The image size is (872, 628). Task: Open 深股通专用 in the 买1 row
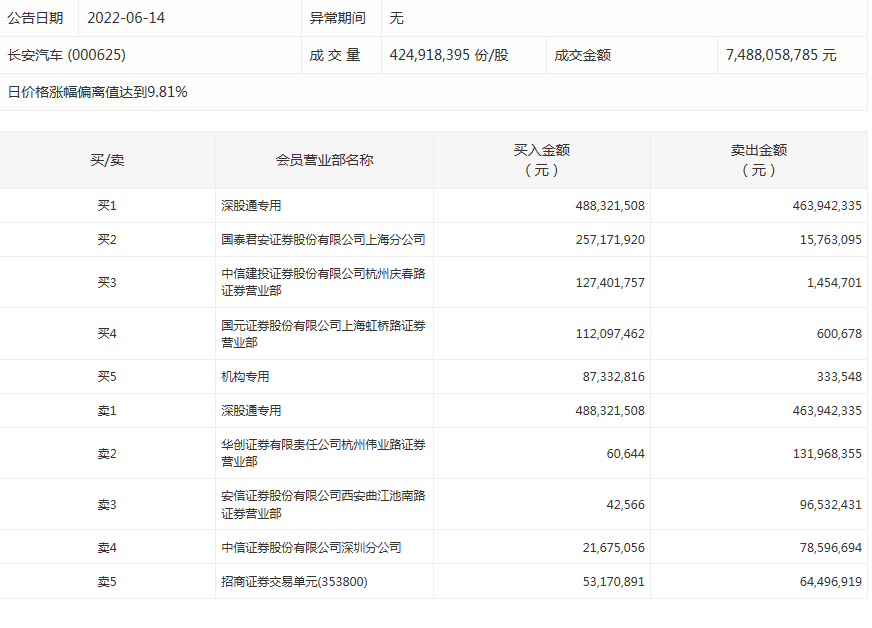pyautogui.click(x=251, y=206)
